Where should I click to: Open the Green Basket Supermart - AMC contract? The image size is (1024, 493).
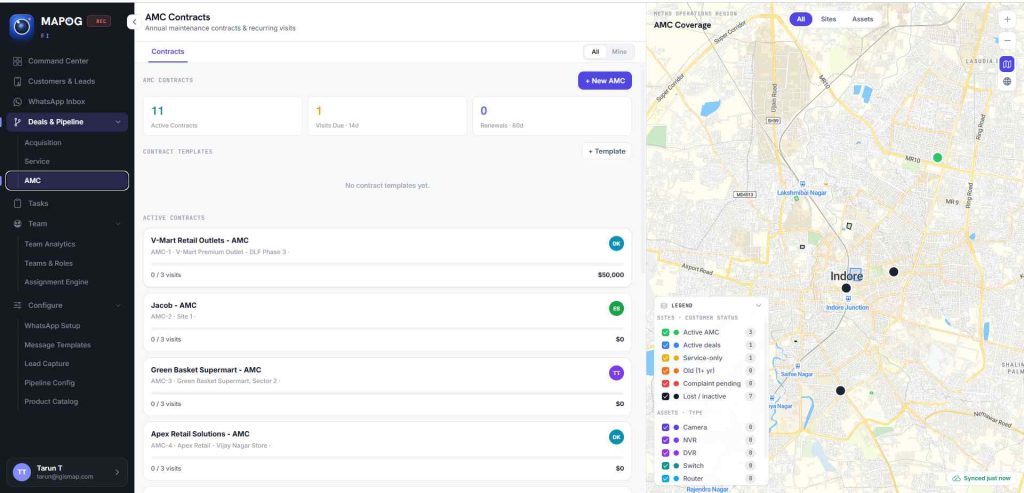coord(387,386)
